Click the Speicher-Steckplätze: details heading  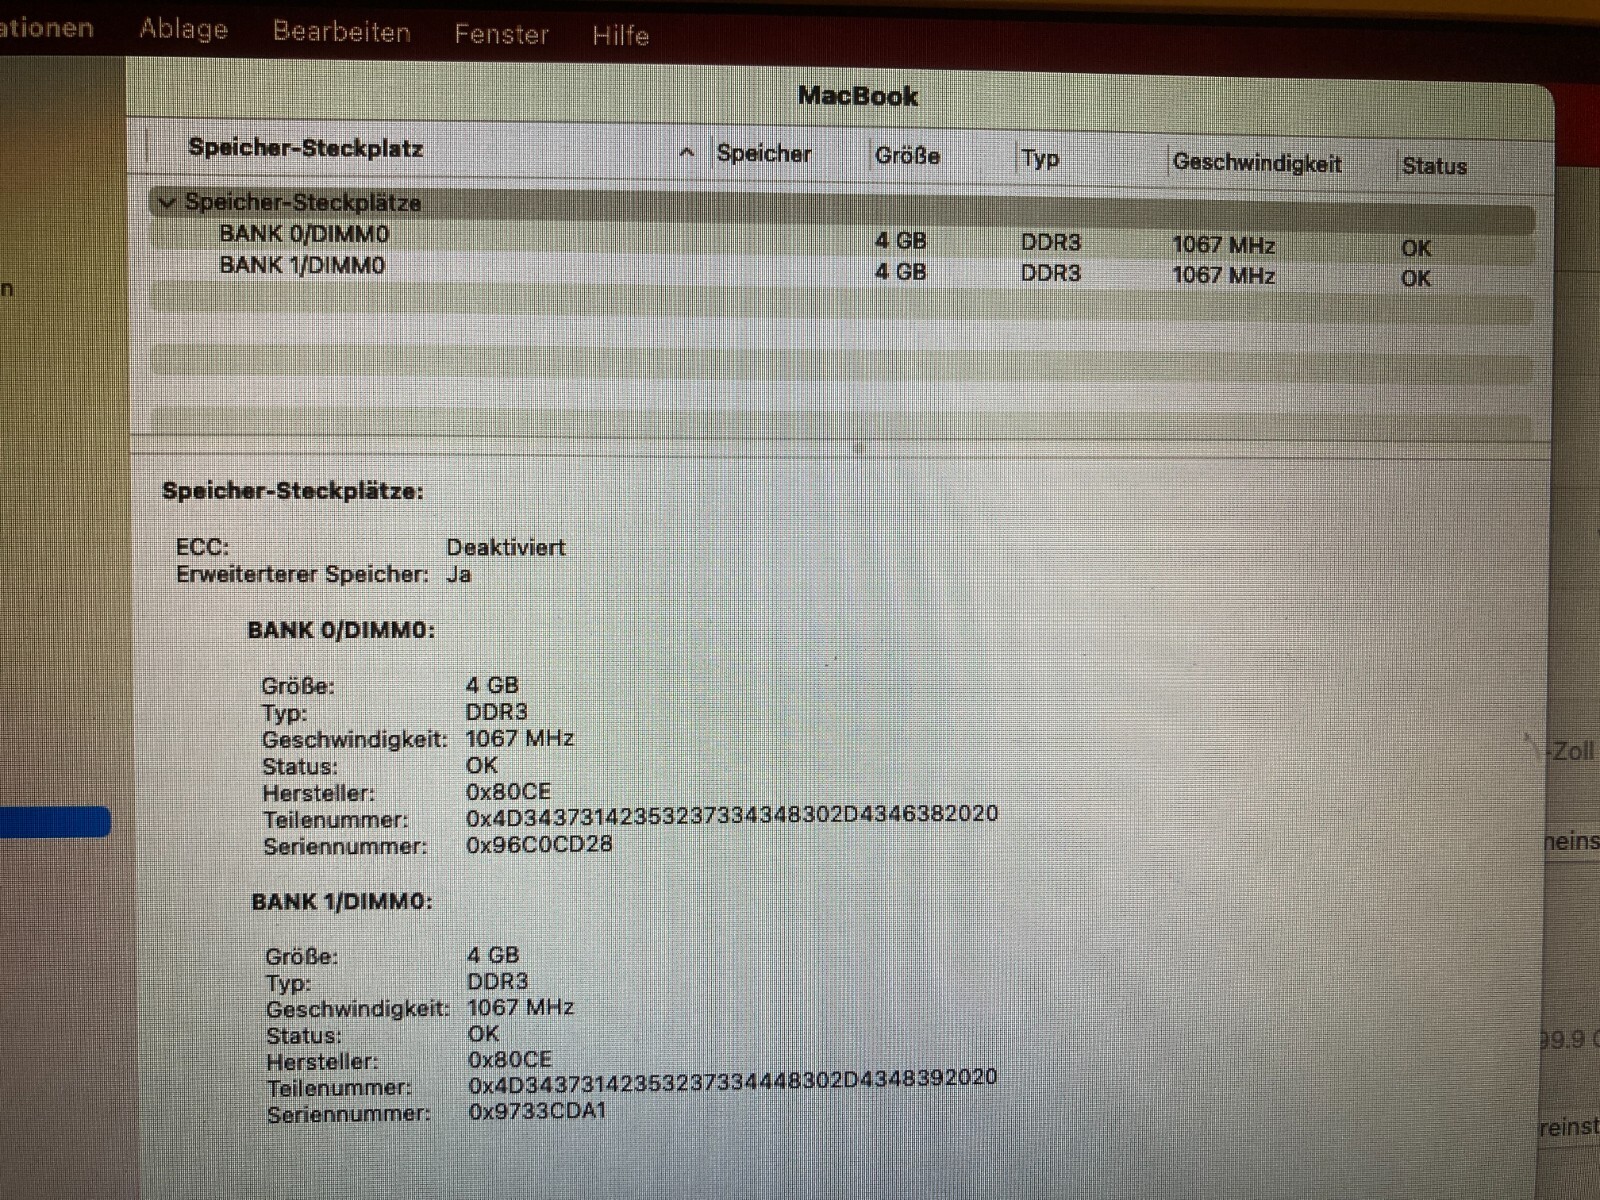click(x=292, y=491)
